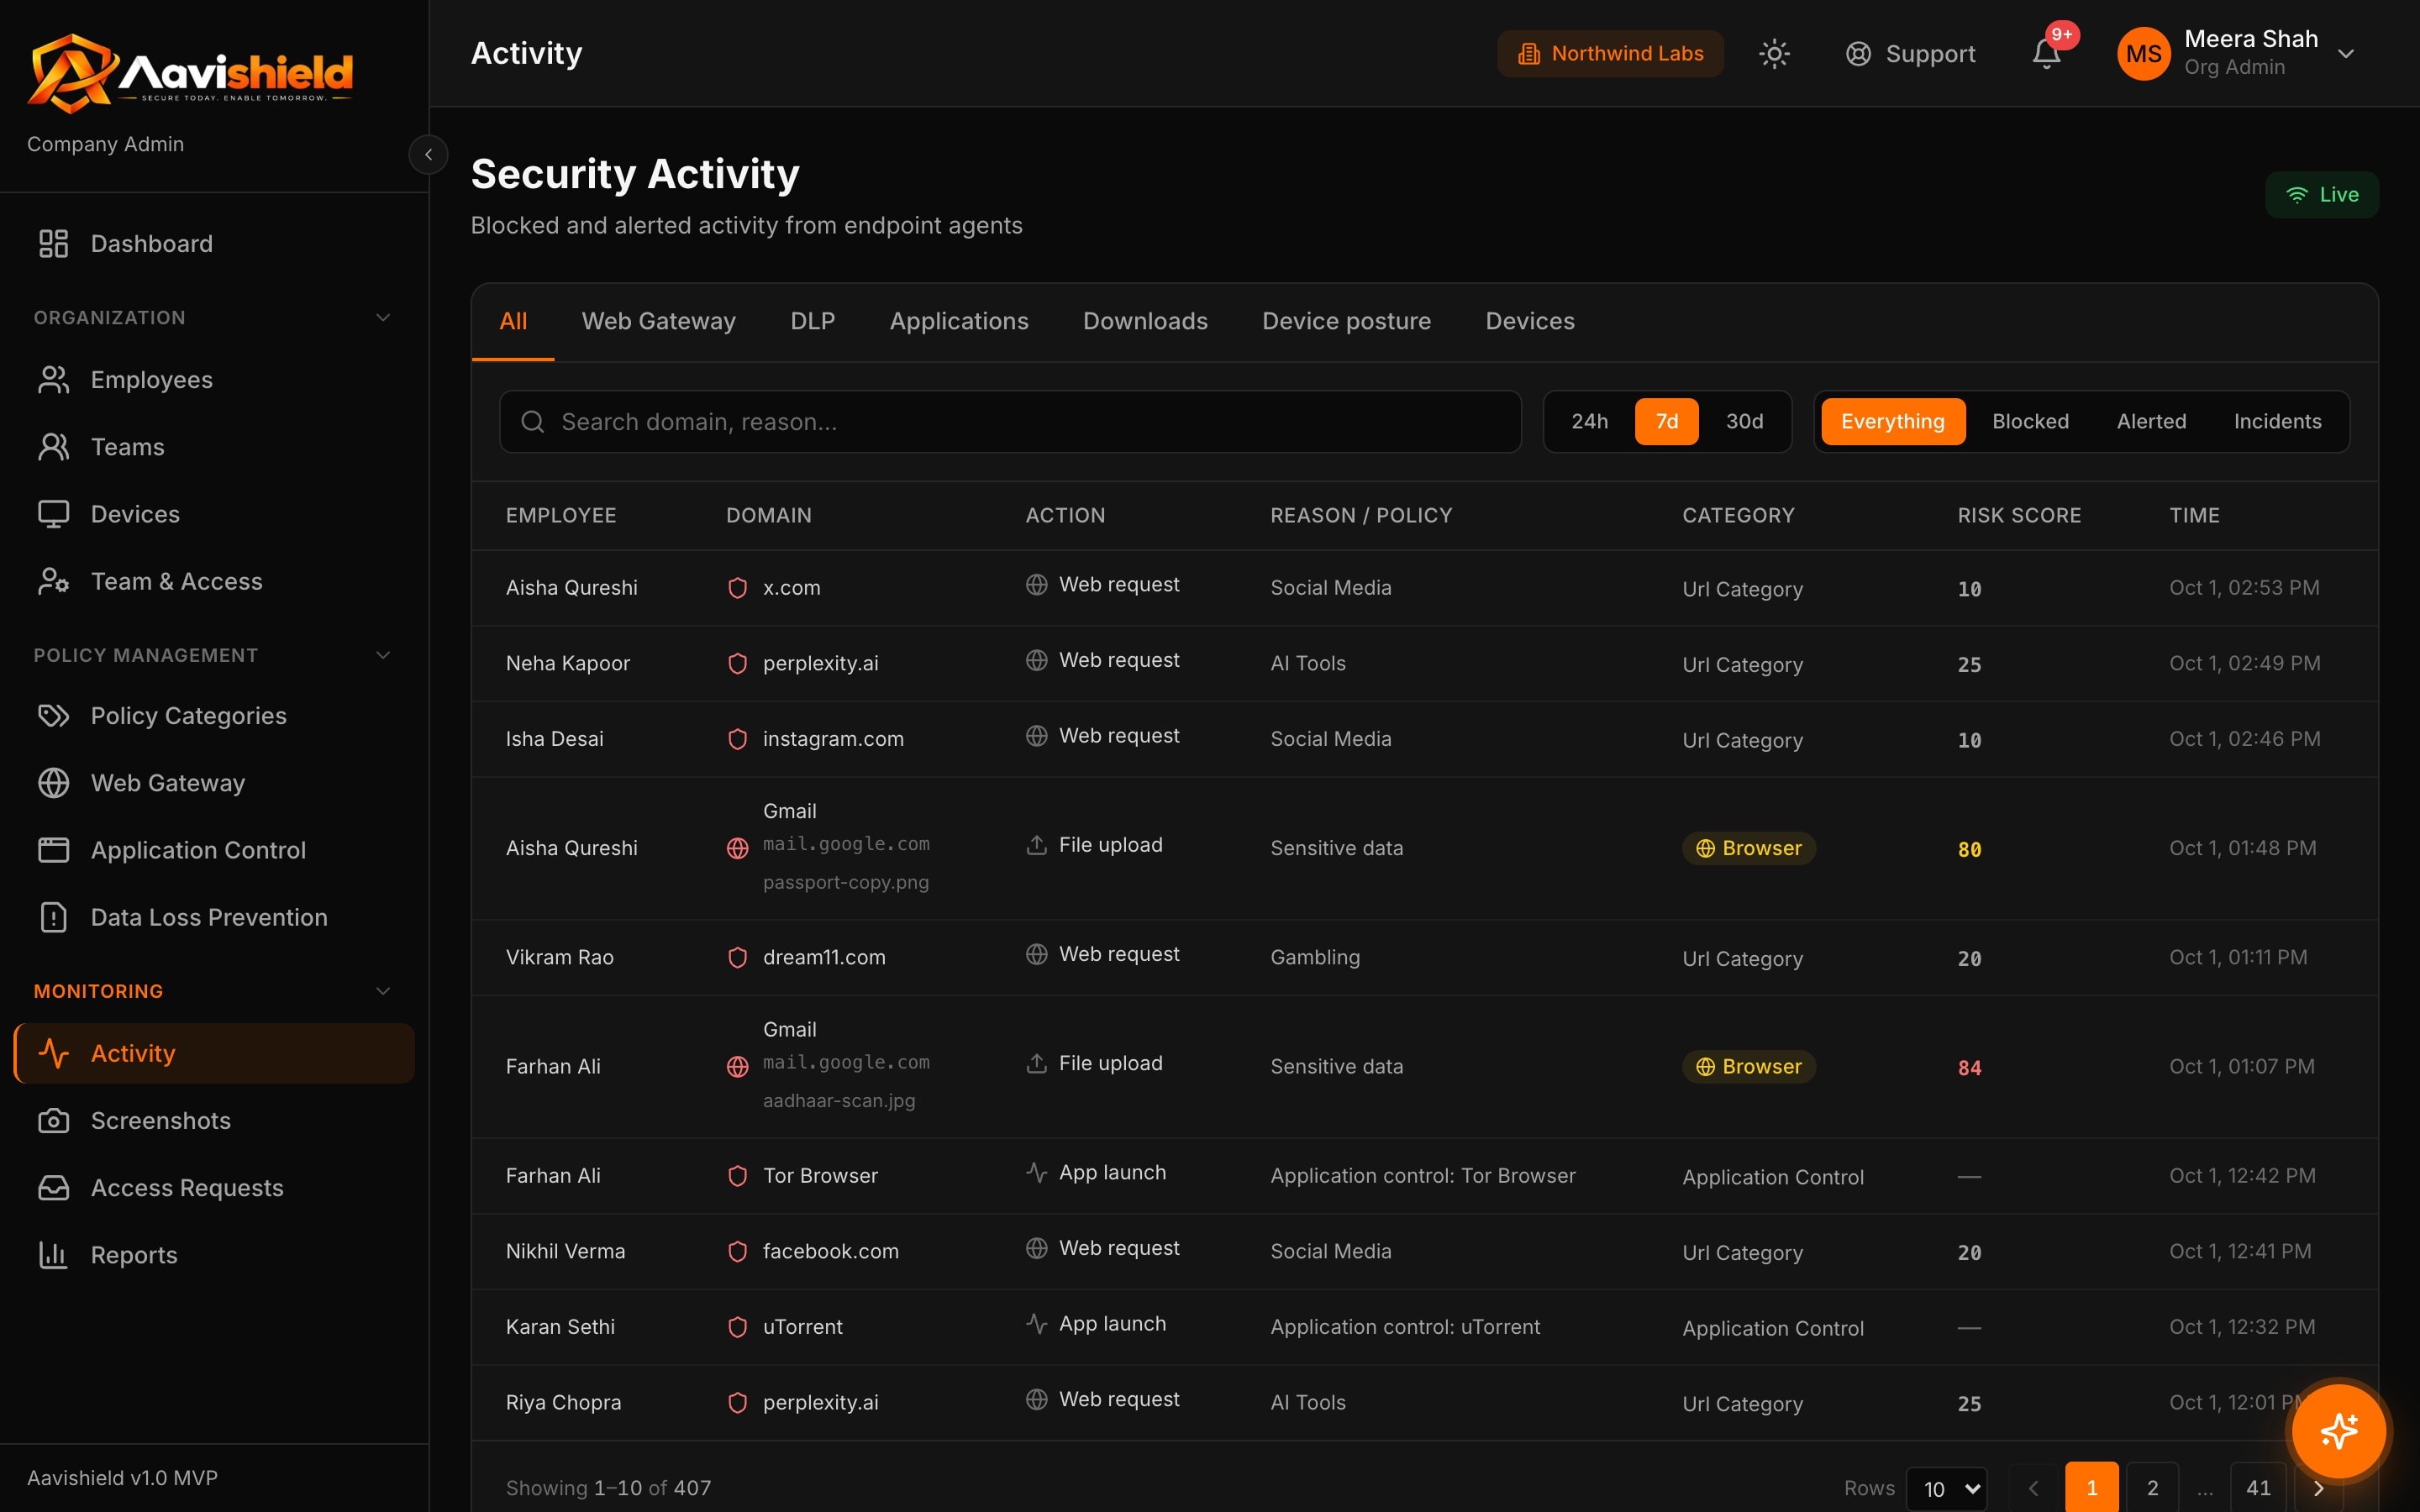Filter to Blocked activity
Image resolution: width=2420 pixels, height=1512 pixels.
pos(2030,421)
